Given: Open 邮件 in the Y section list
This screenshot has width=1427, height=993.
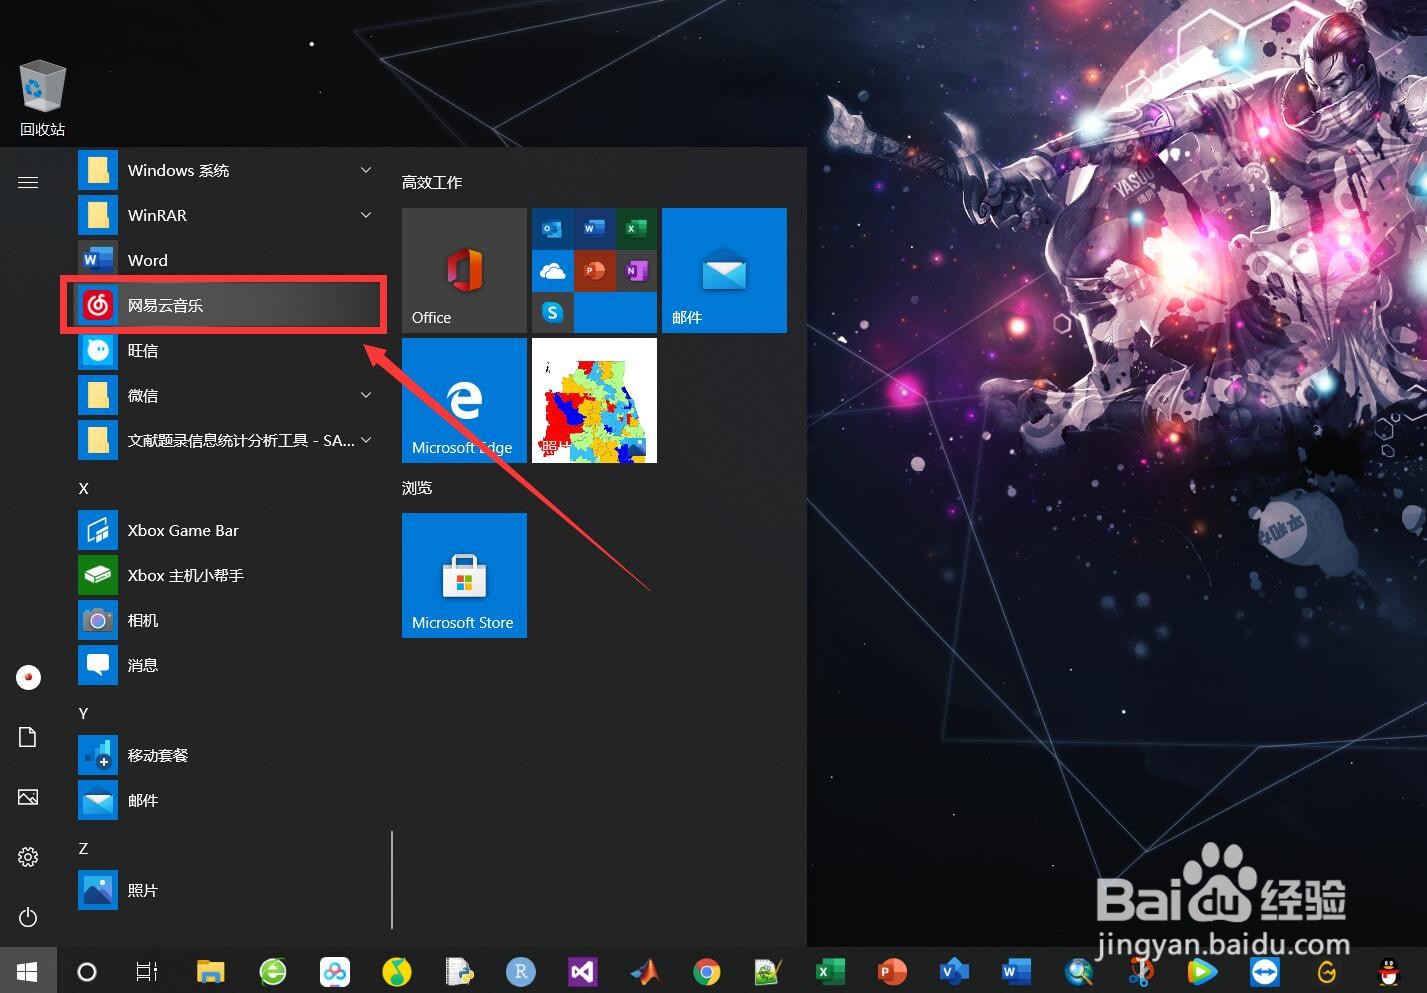Looking at the screenshot, I should click(x=224, y=800).
